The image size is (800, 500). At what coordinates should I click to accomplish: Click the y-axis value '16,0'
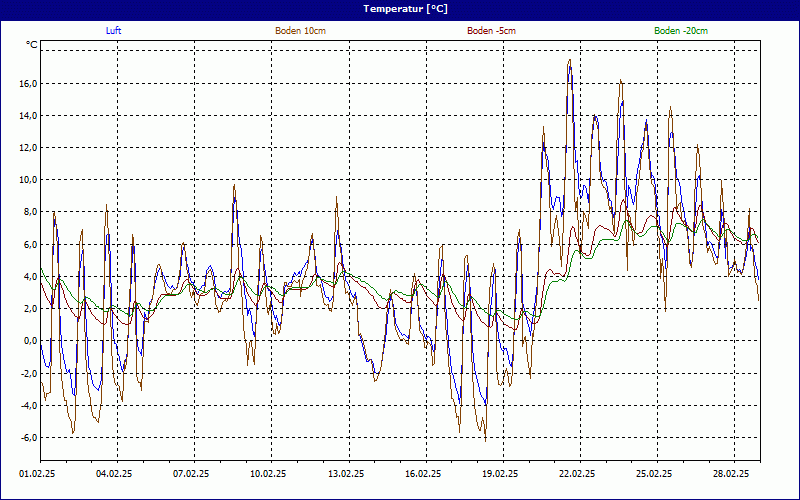pos(29,84)
